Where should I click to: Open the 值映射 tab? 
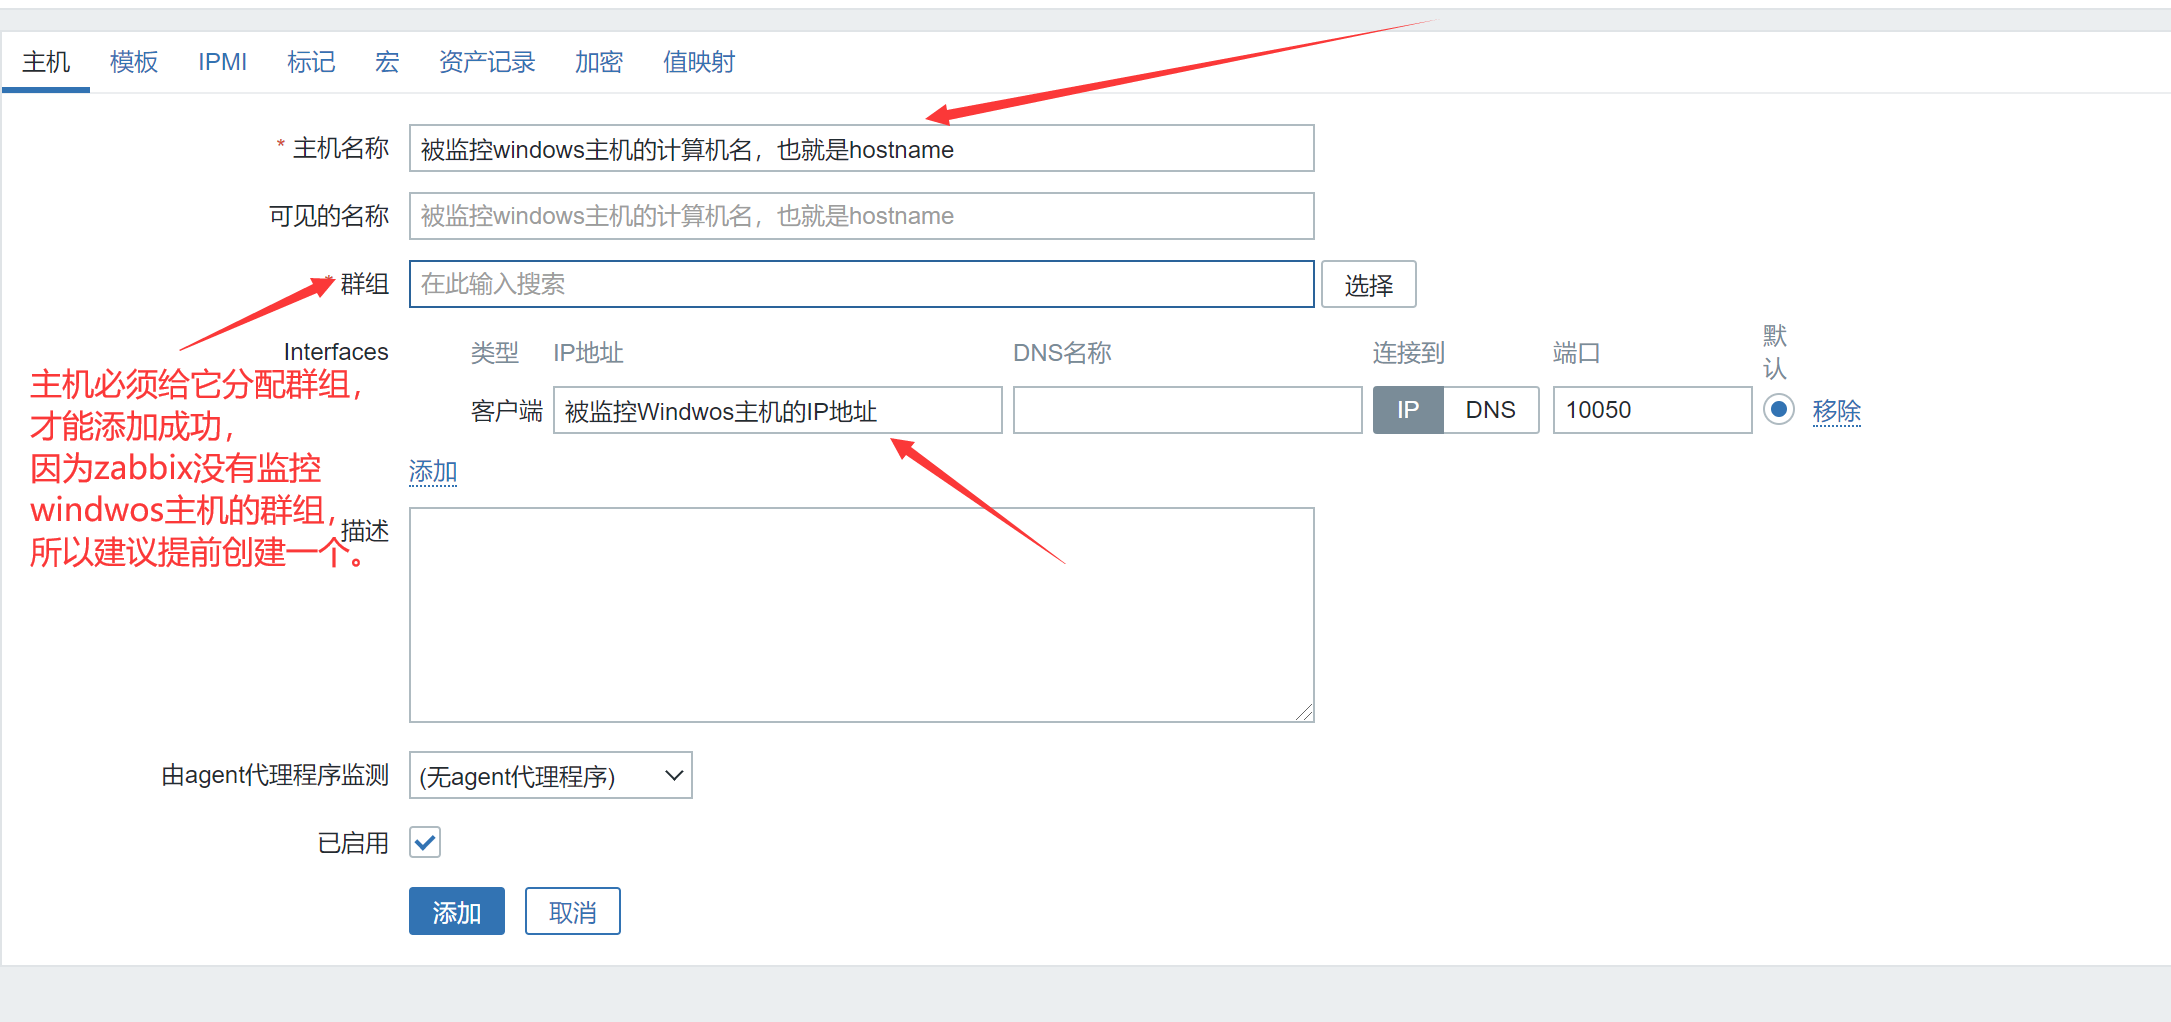point(699,62)
